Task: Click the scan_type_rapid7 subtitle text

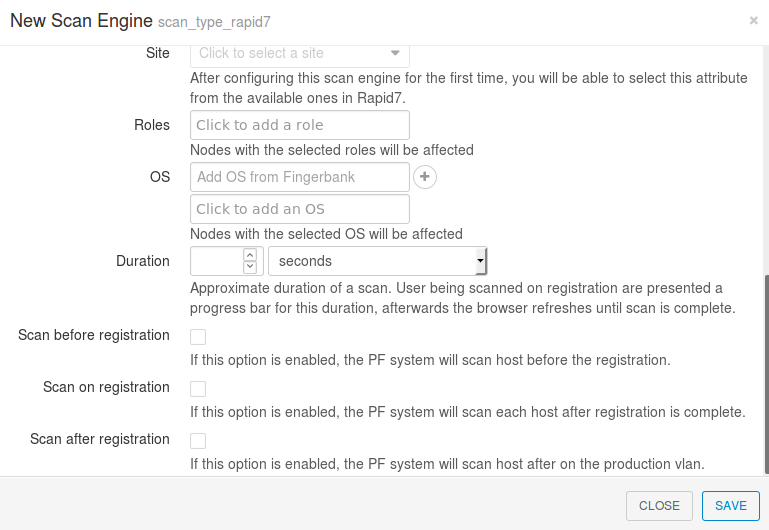Action: pyautogui.click(x=214, y=23)
